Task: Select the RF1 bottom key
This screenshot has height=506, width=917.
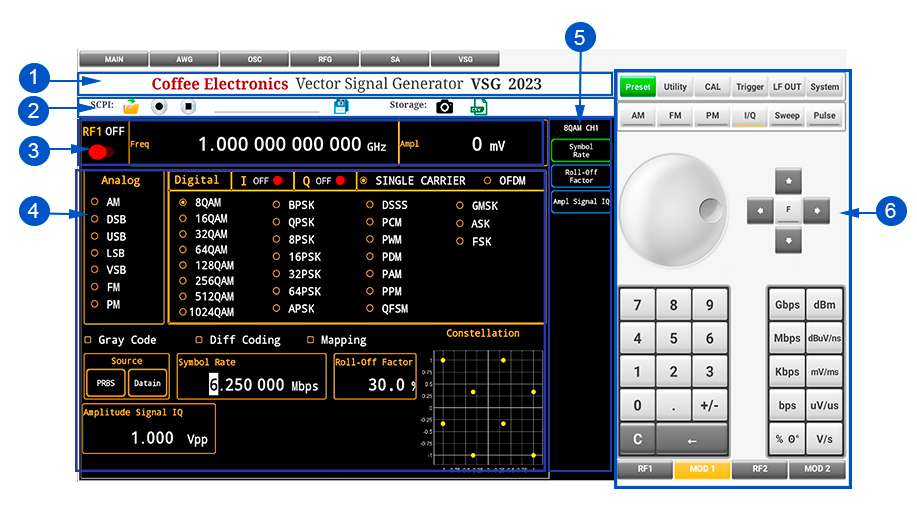Action: pyautogui.click(x=645, y=469)
